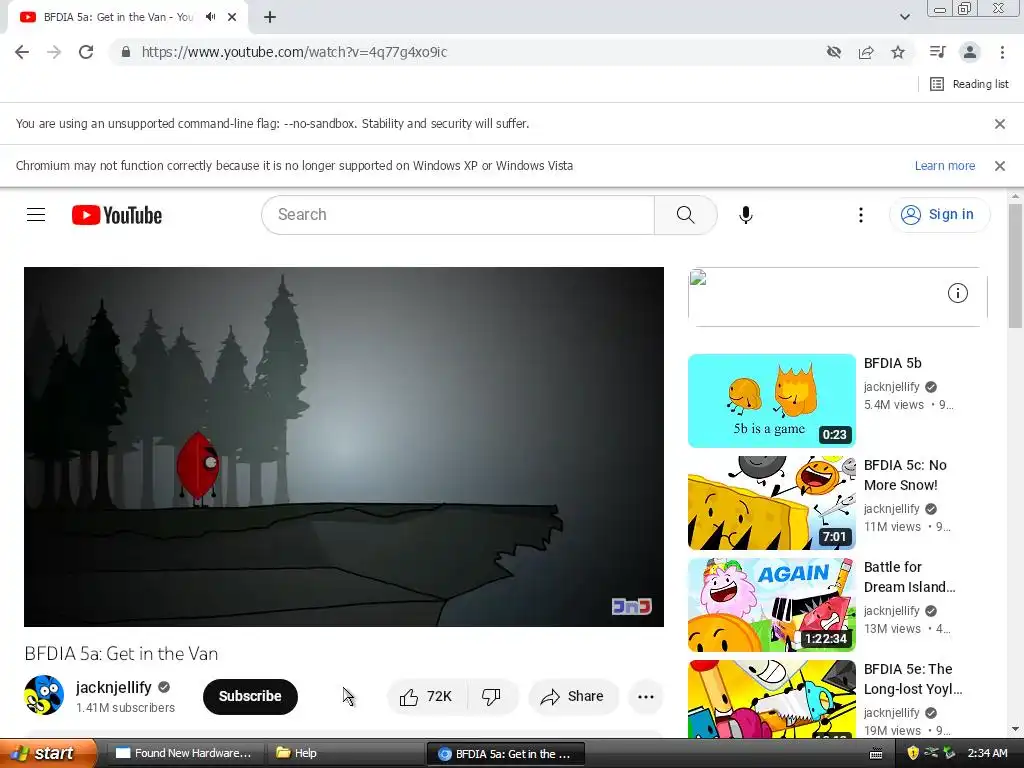The height and width of the screenshot is (768, 1024).
Task: Mute the tab via the speaker icon
Action: point(210,17)
